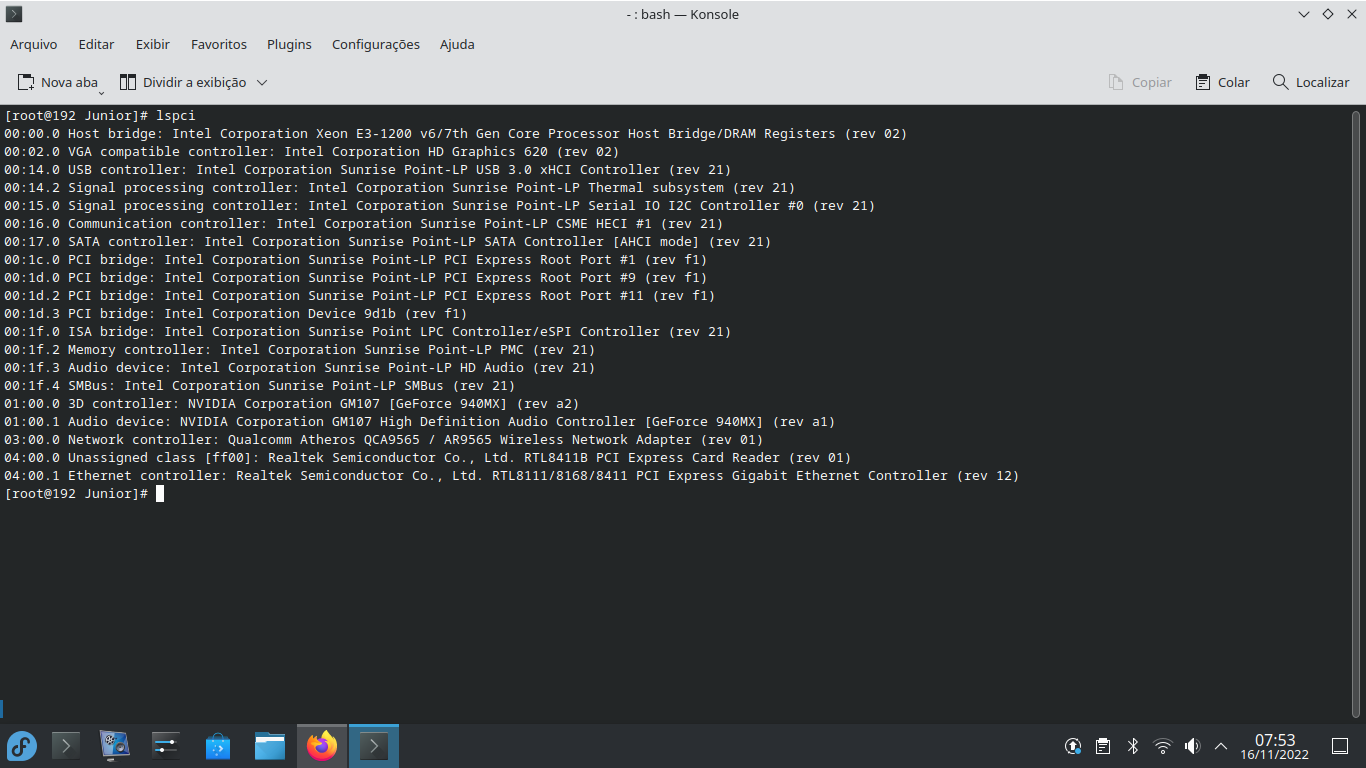This screenshot has width=1366, height=768.
Task: Click the Copiar toolbar button
Action: tap(1140, 82)
